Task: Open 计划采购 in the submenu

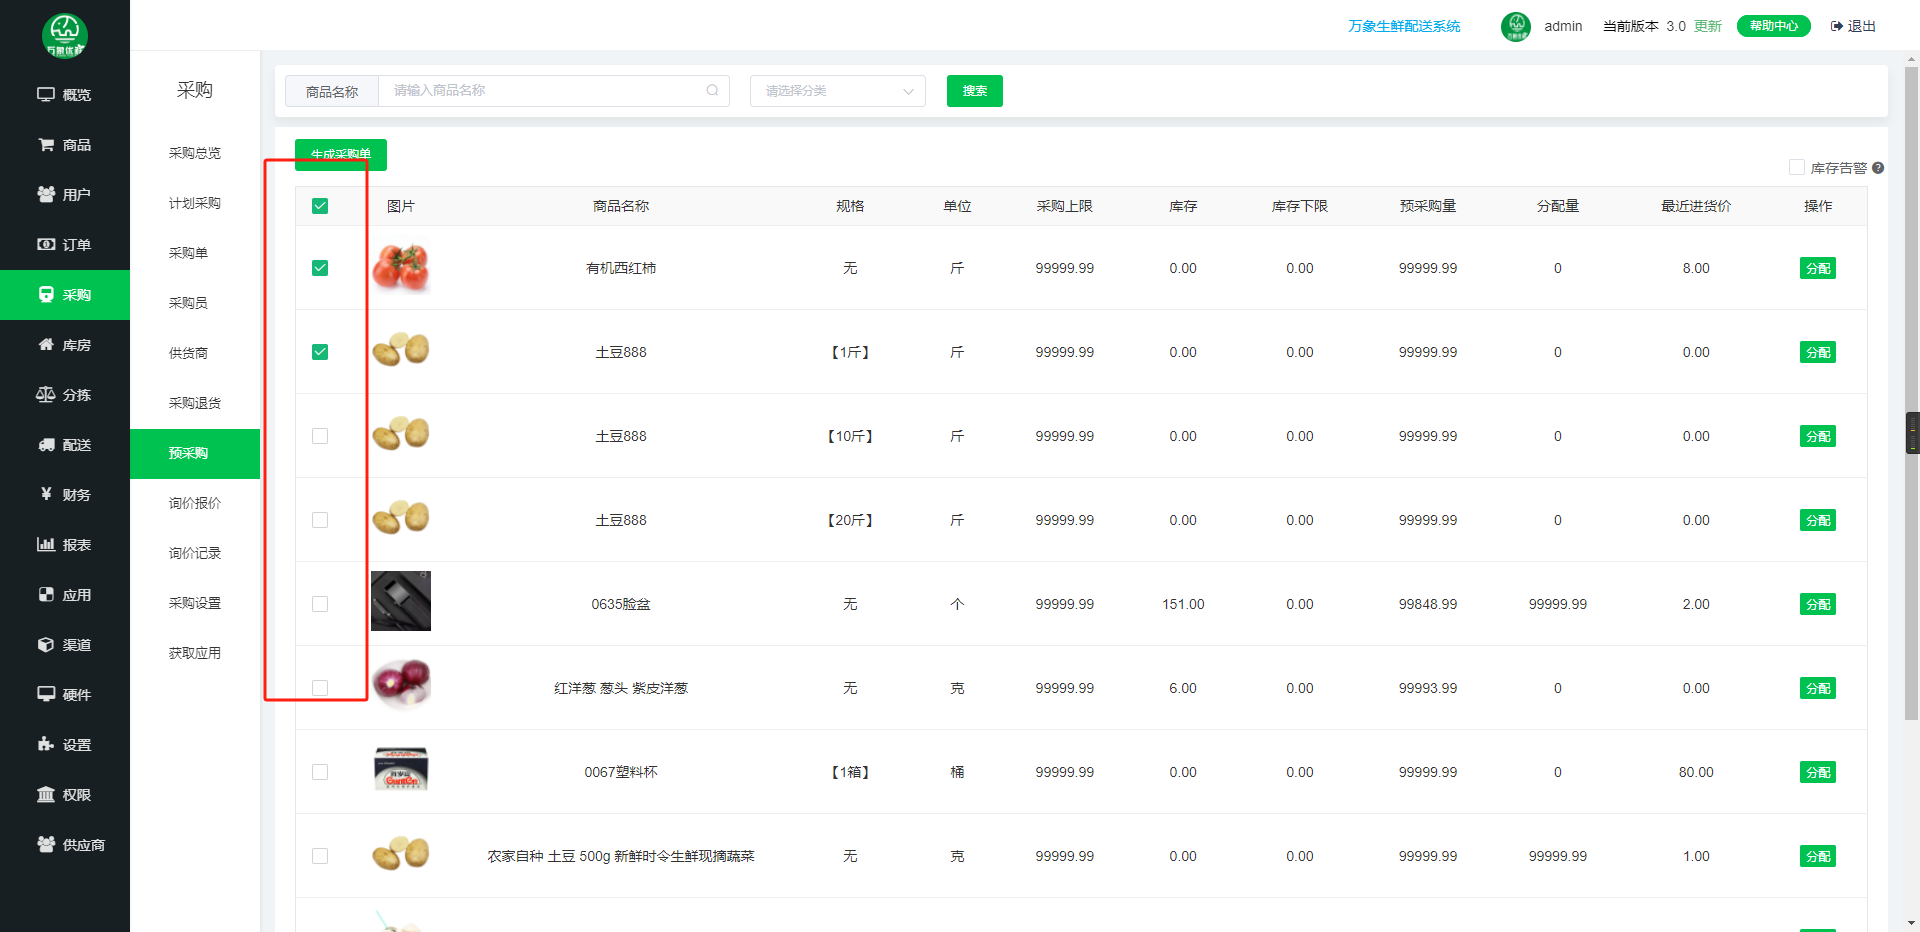Action: 195,203
